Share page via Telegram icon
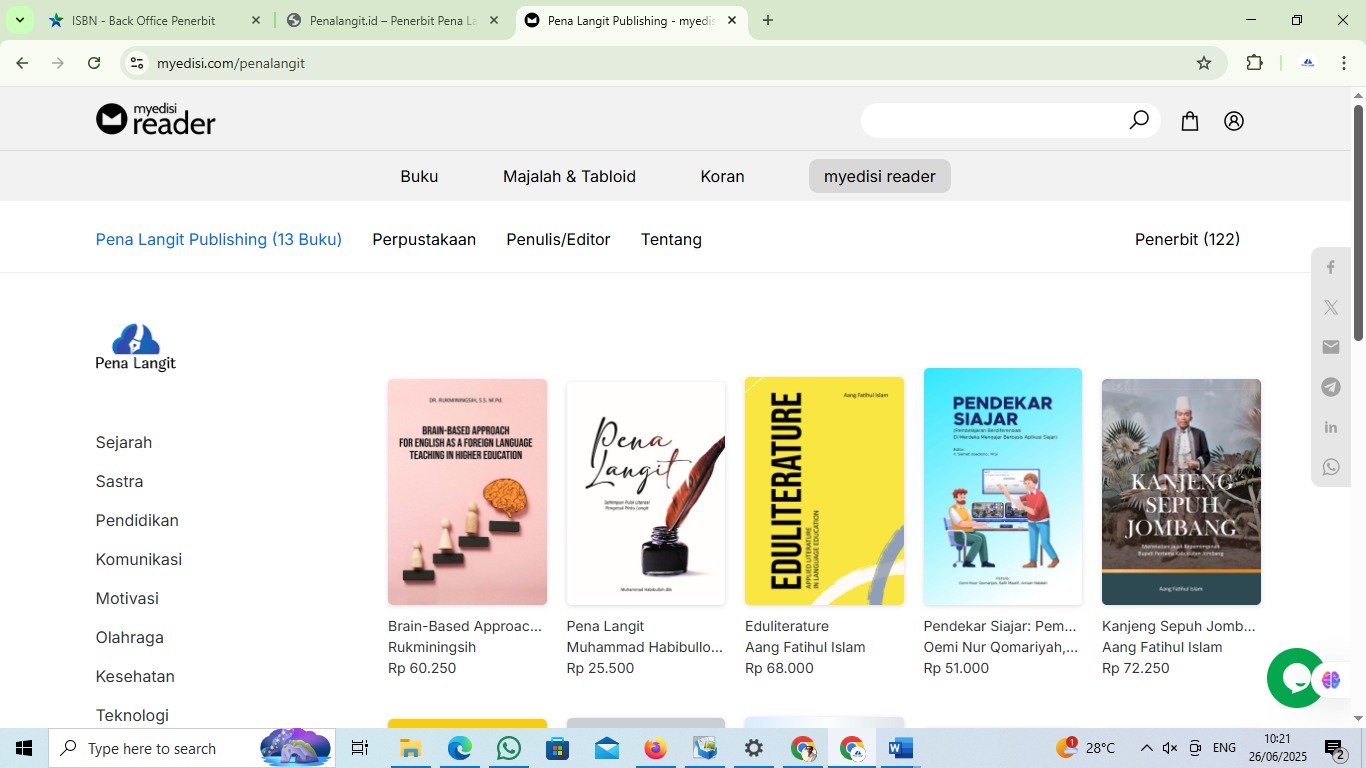1366x768 pixels. pos(1331,387)
